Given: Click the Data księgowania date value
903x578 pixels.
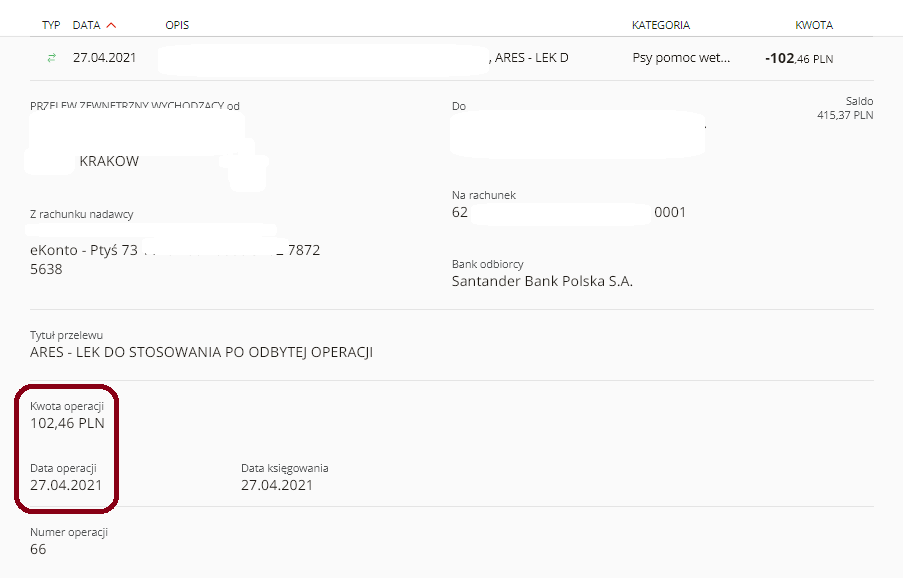Looking at the screenshot, I should coord(276,485).
